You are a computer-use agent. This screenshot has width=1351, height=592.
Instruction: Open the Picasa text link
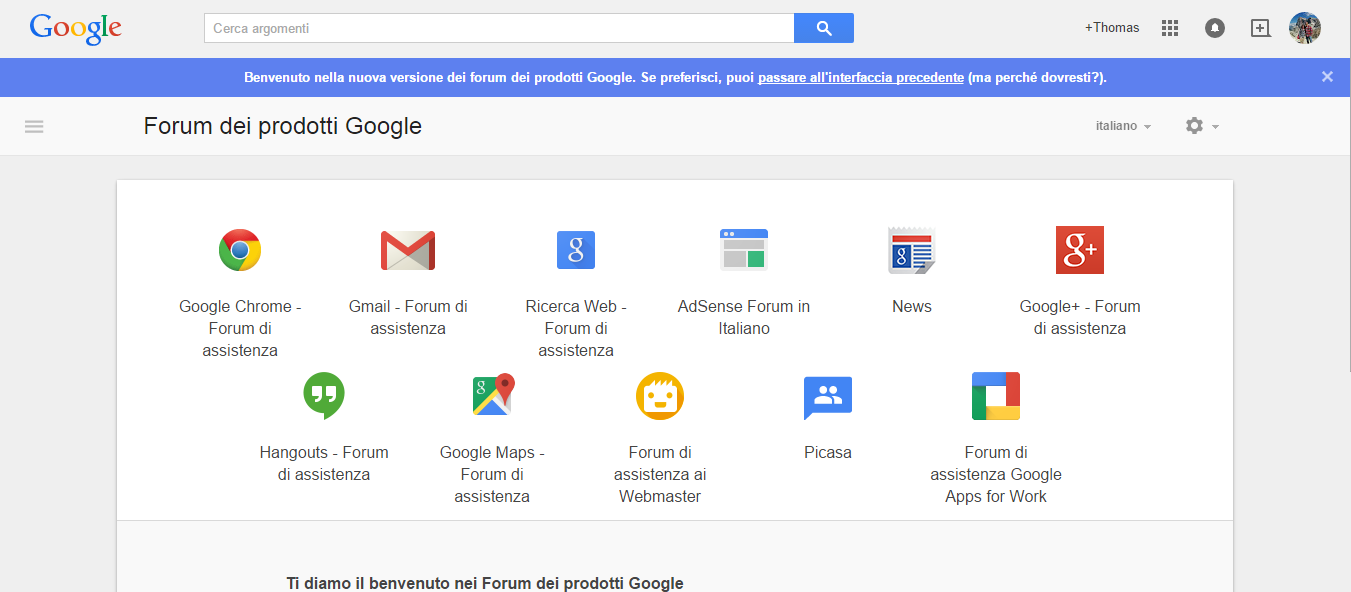pyautogui.click(x=828, y=452)
